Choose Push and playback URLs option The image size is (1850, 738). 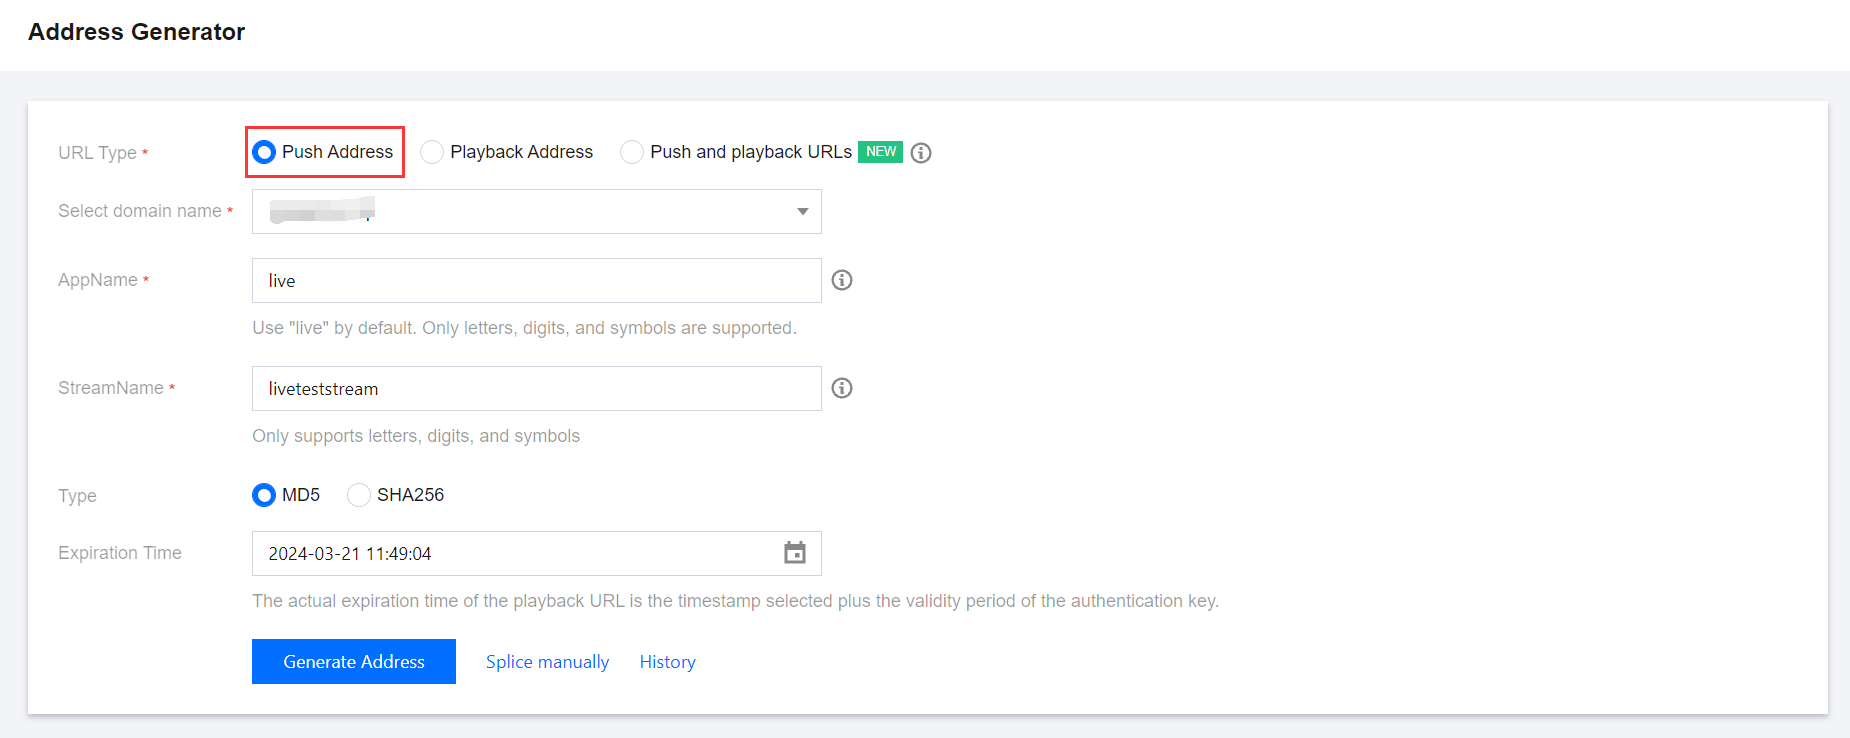coord(632,152)
